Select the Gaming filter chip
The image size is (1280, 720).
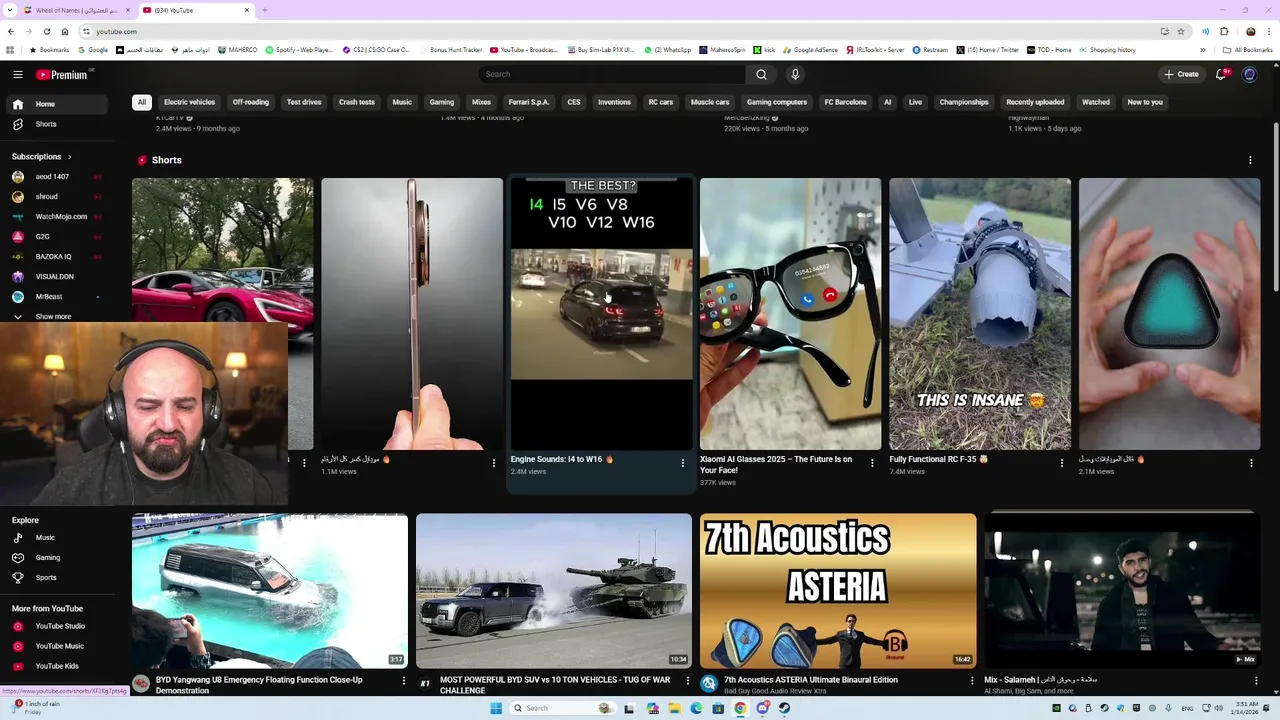click(442, 102)
